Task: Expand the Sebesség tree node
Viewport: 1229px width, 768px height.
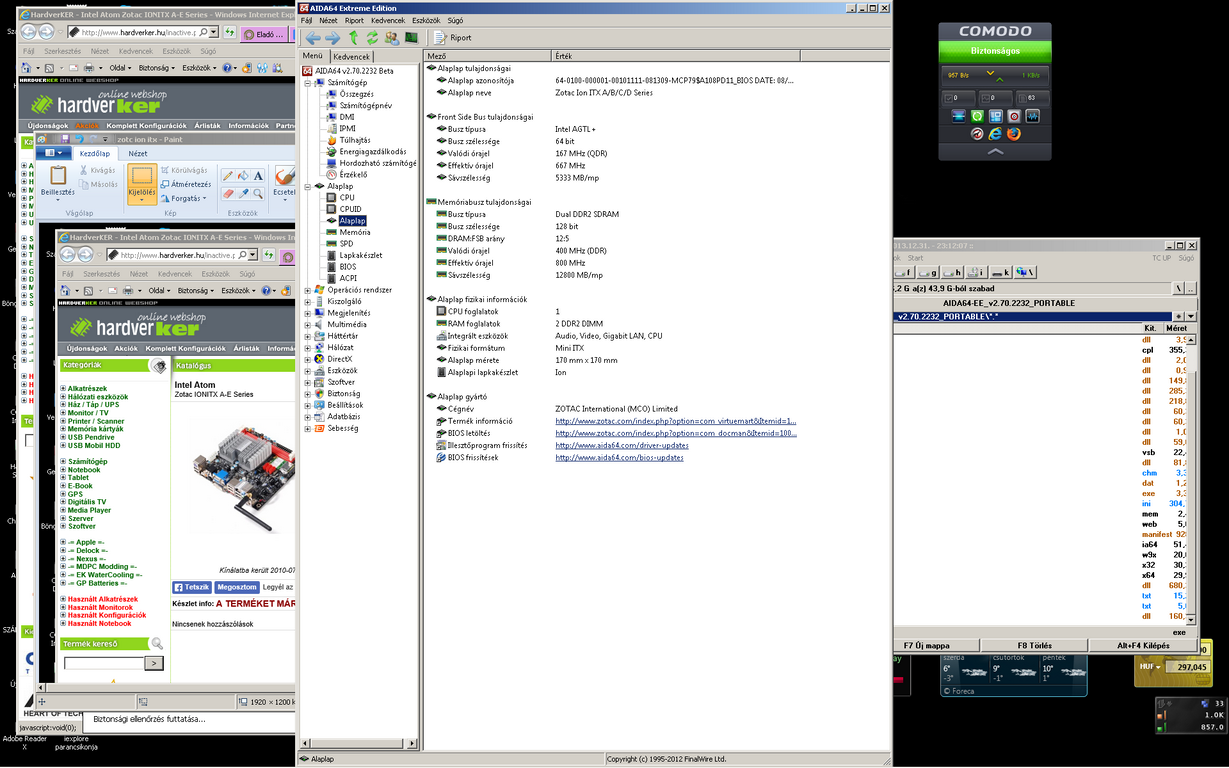Action: [308, 428]
